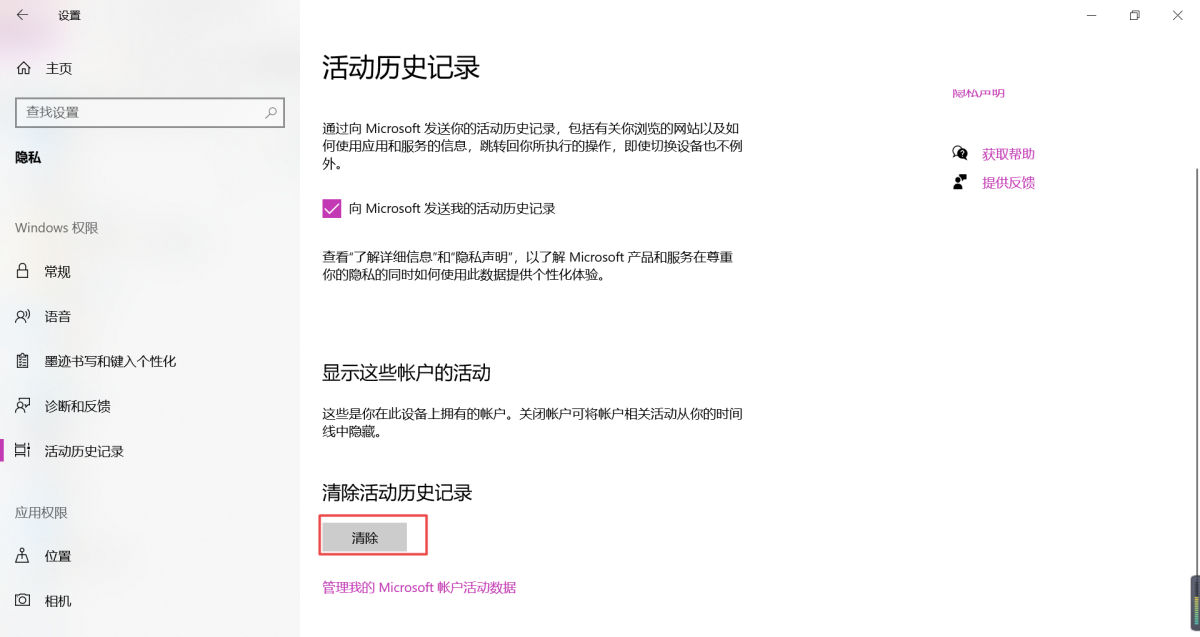Image resolution: width=1200 pixels, height=637 pixels.
Task: Select the 位置 location icon
Action: click(23, 556)
